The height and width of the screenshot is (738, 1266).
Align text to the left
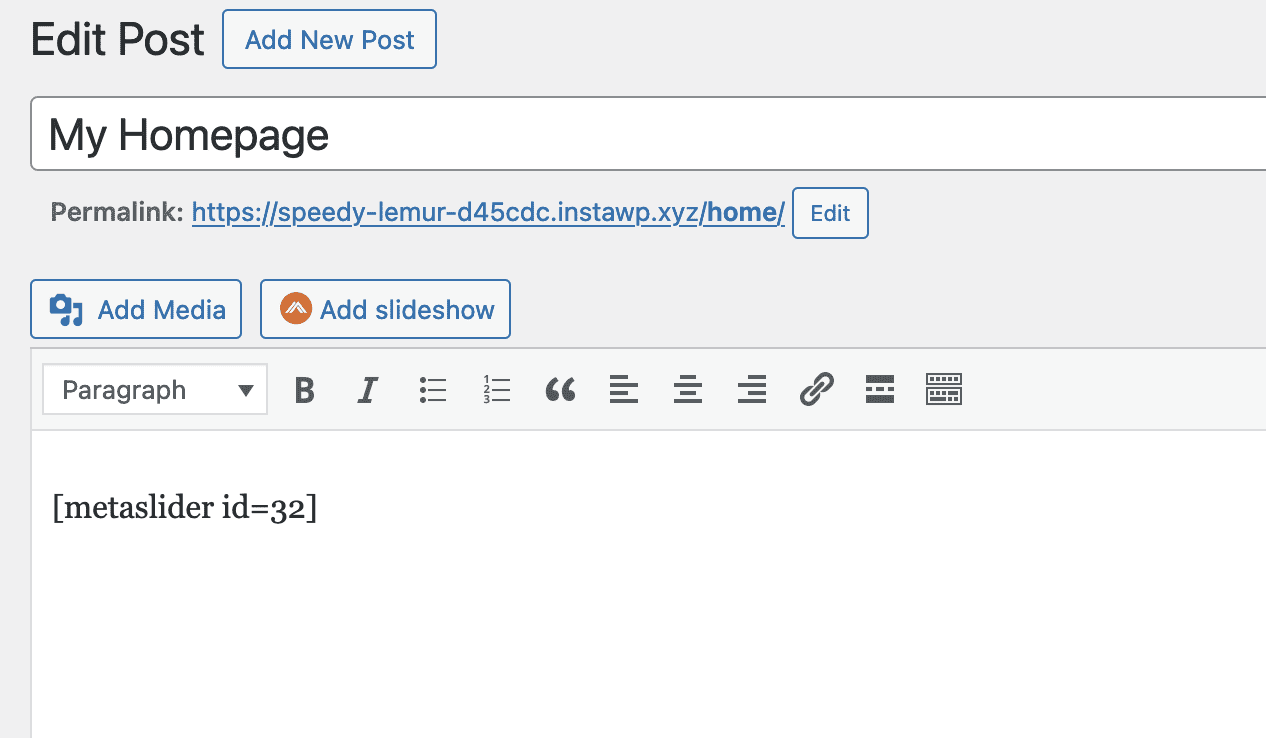tap(624, 390)
